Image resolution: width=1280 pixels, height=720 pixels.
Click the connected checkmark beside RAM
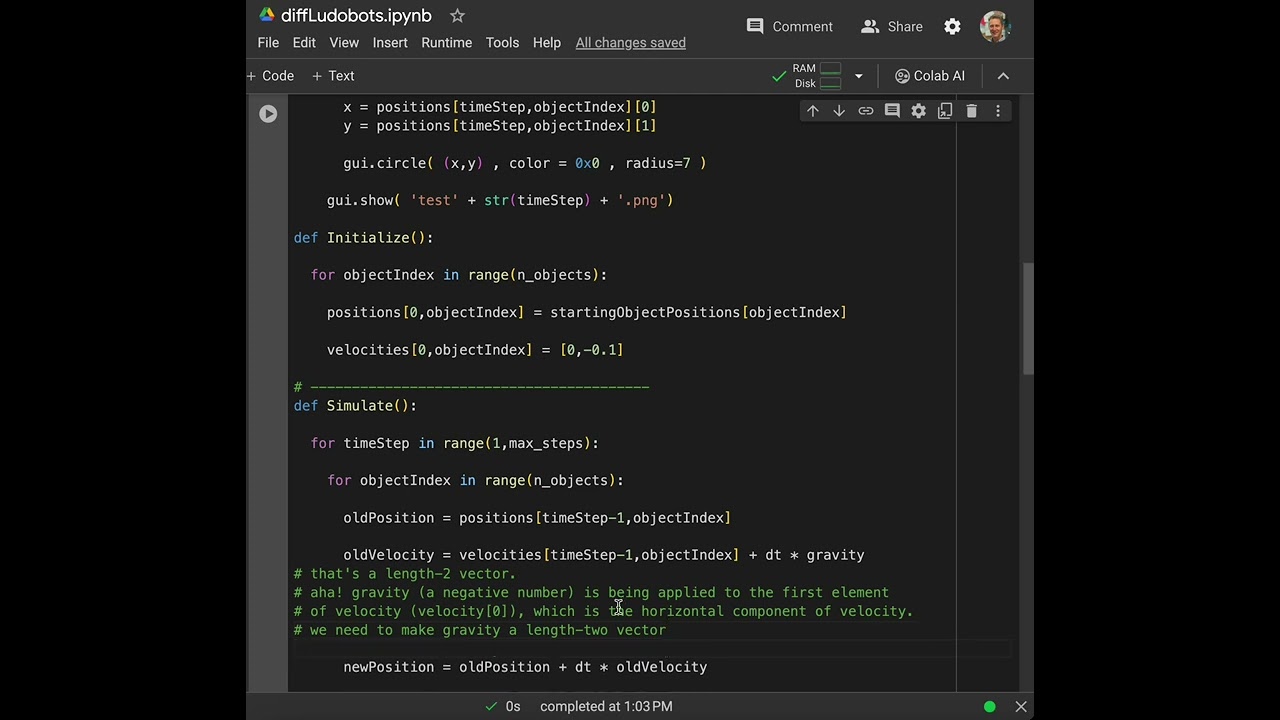(x=779, y=76)
